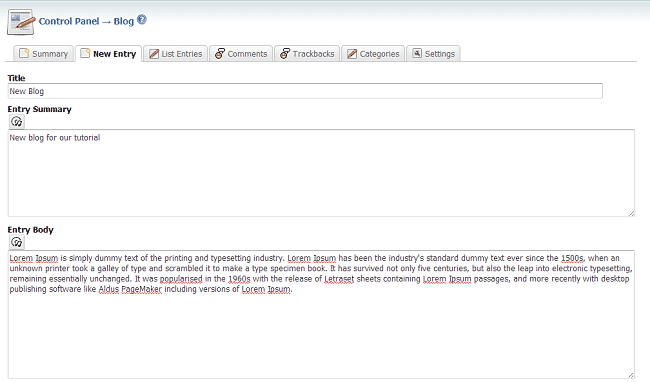Open the List Entries tab
This screenshot has width=650, height=382.
pyautogui.click(x=175, y=53)
